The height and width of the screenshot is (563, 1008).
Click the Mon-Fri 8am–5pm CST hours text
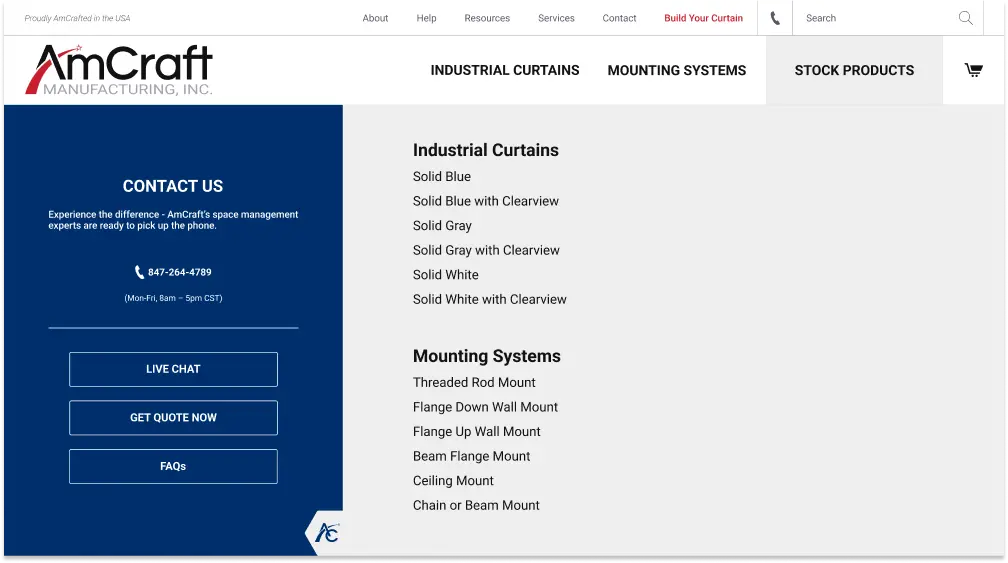(x=173, y=298)
